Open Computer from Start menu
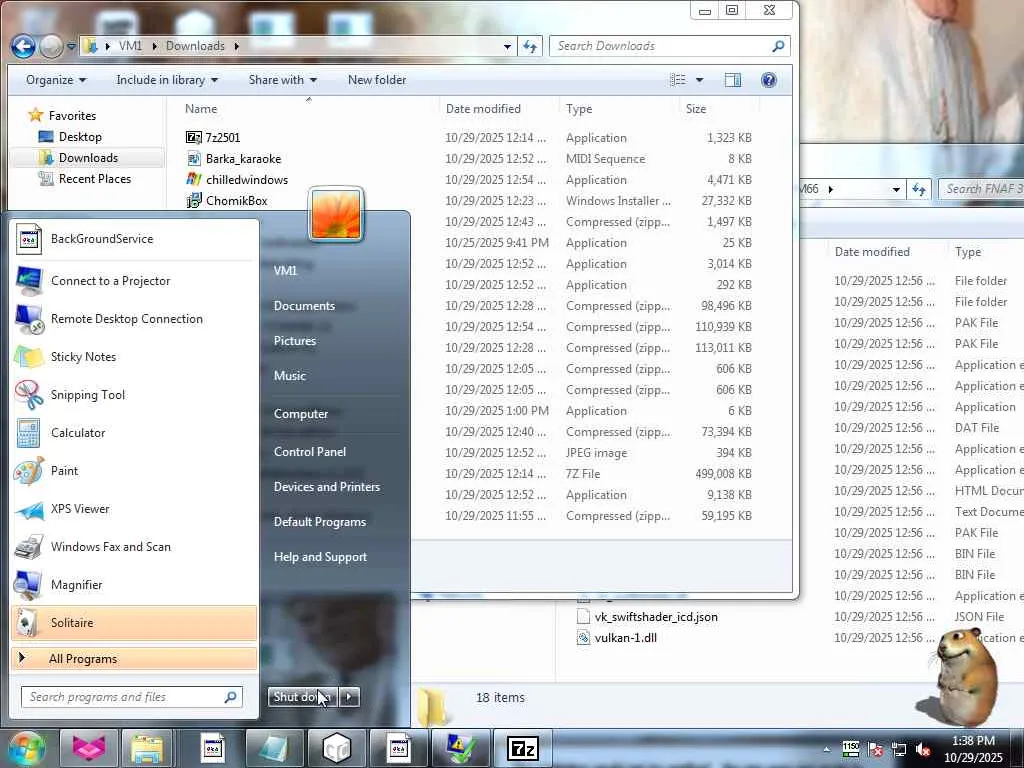Image resolution: width=1024 pixels, height=768 pixels. (x=300, y=413)
